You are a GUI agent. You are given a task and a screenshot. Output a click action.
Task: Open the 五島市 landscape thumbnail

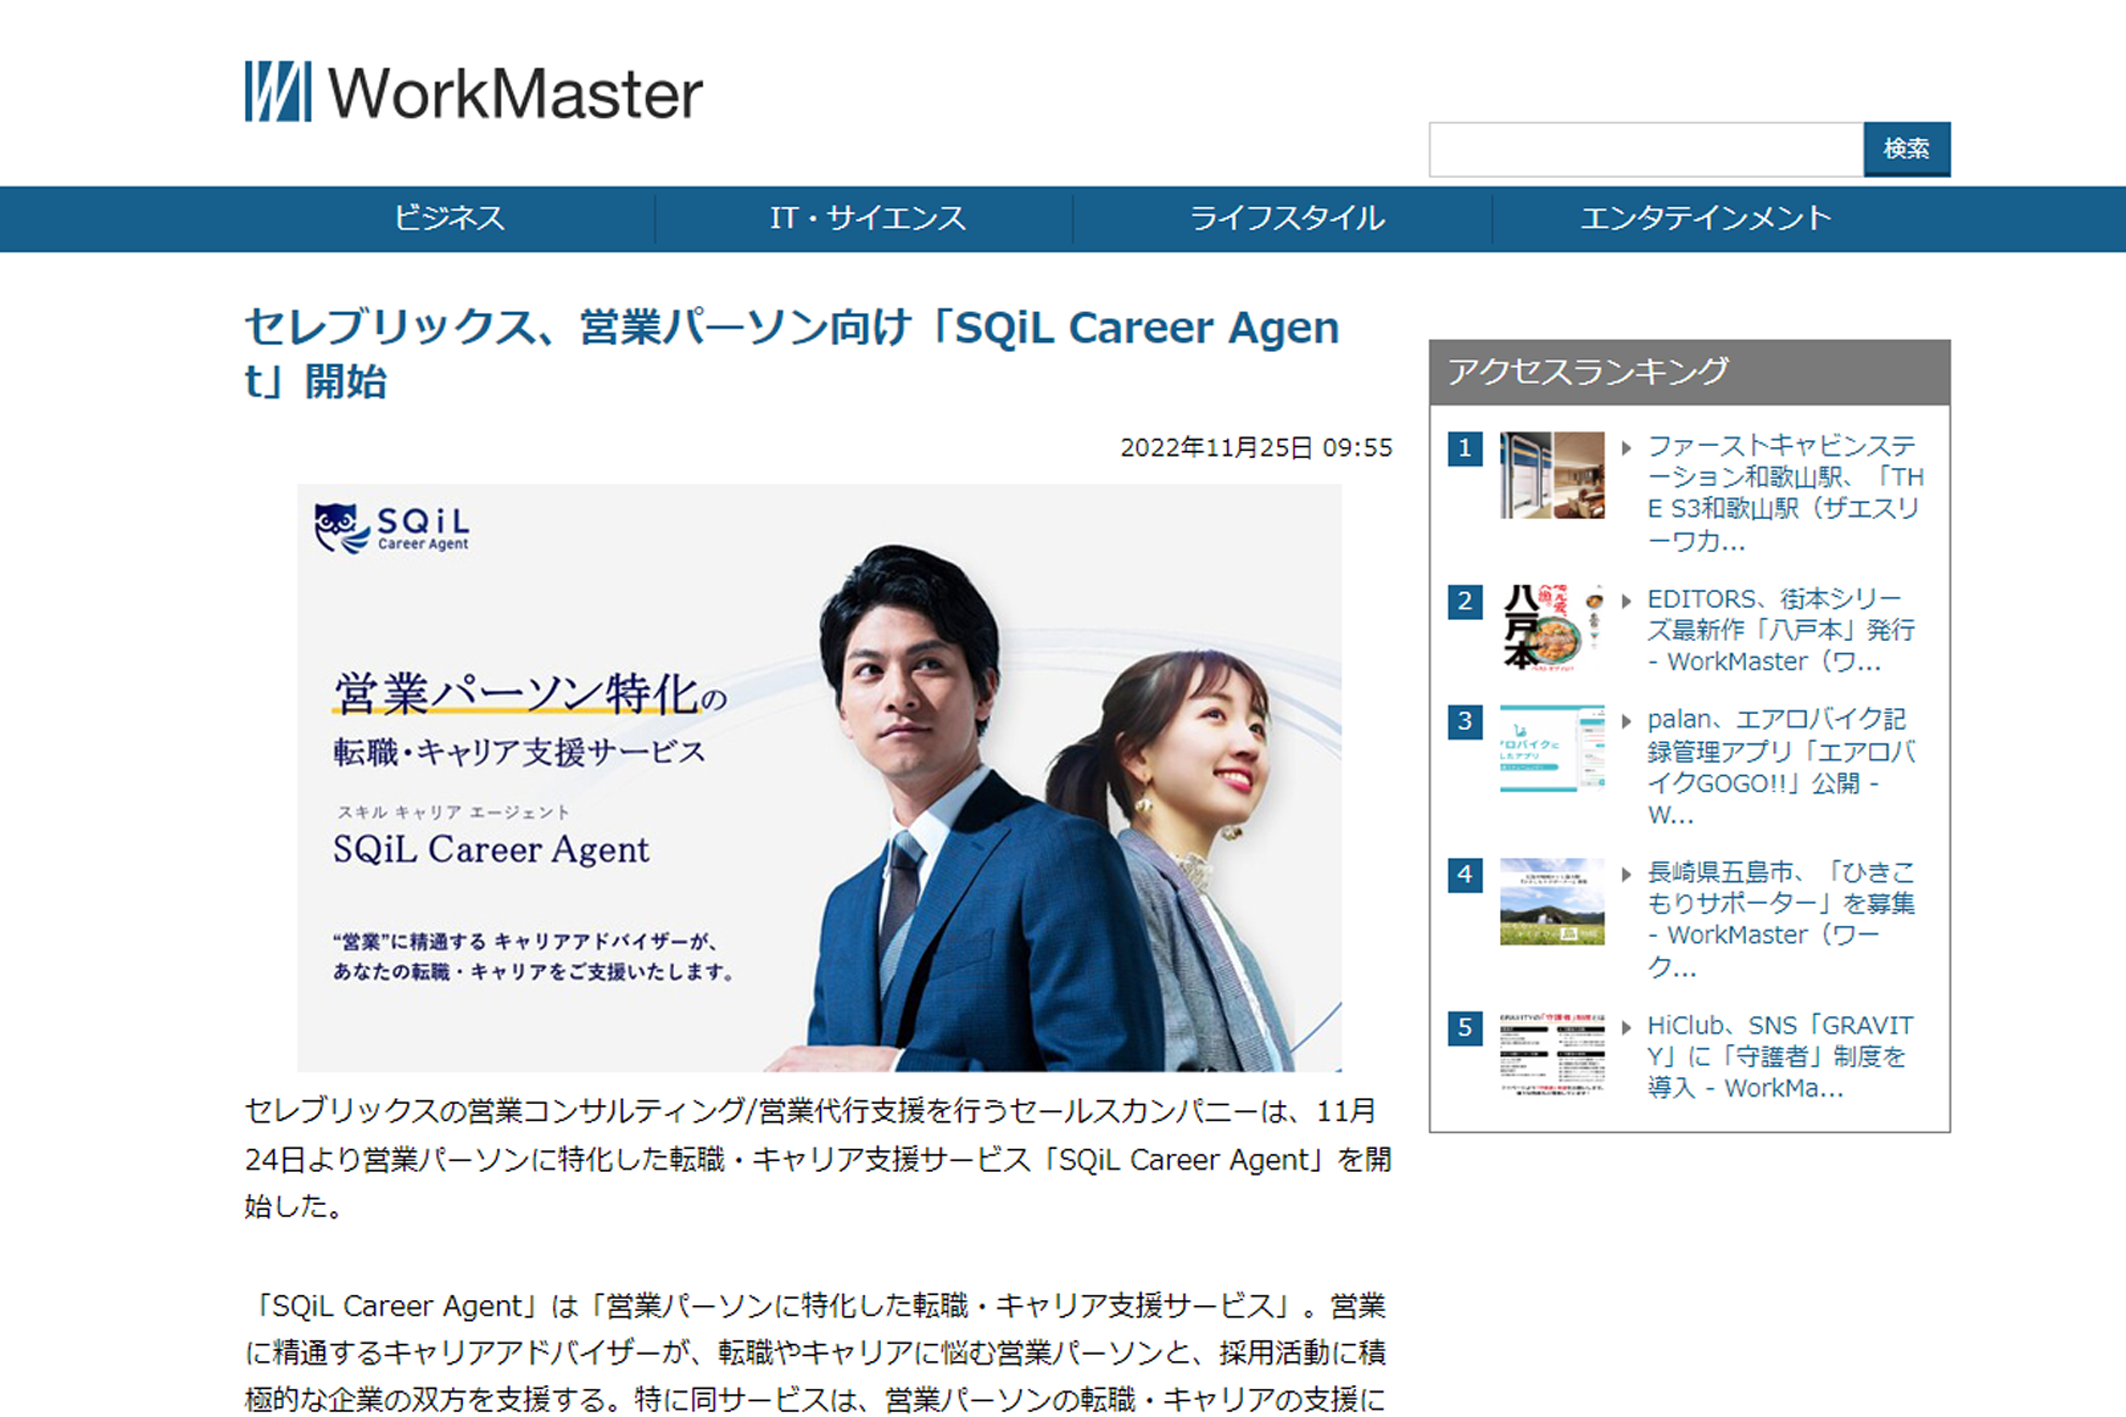(1552, 901)
